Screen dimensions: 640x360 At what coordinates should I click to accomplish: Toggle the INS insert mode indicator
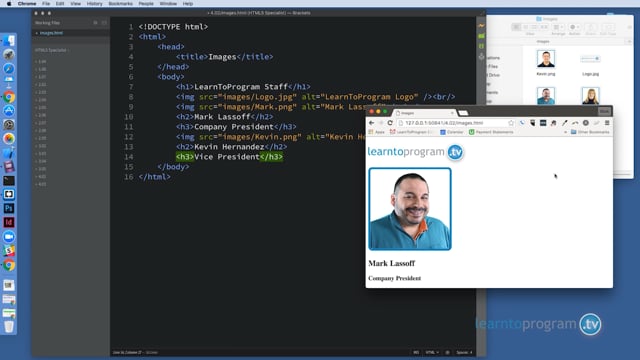click(416, 352)
